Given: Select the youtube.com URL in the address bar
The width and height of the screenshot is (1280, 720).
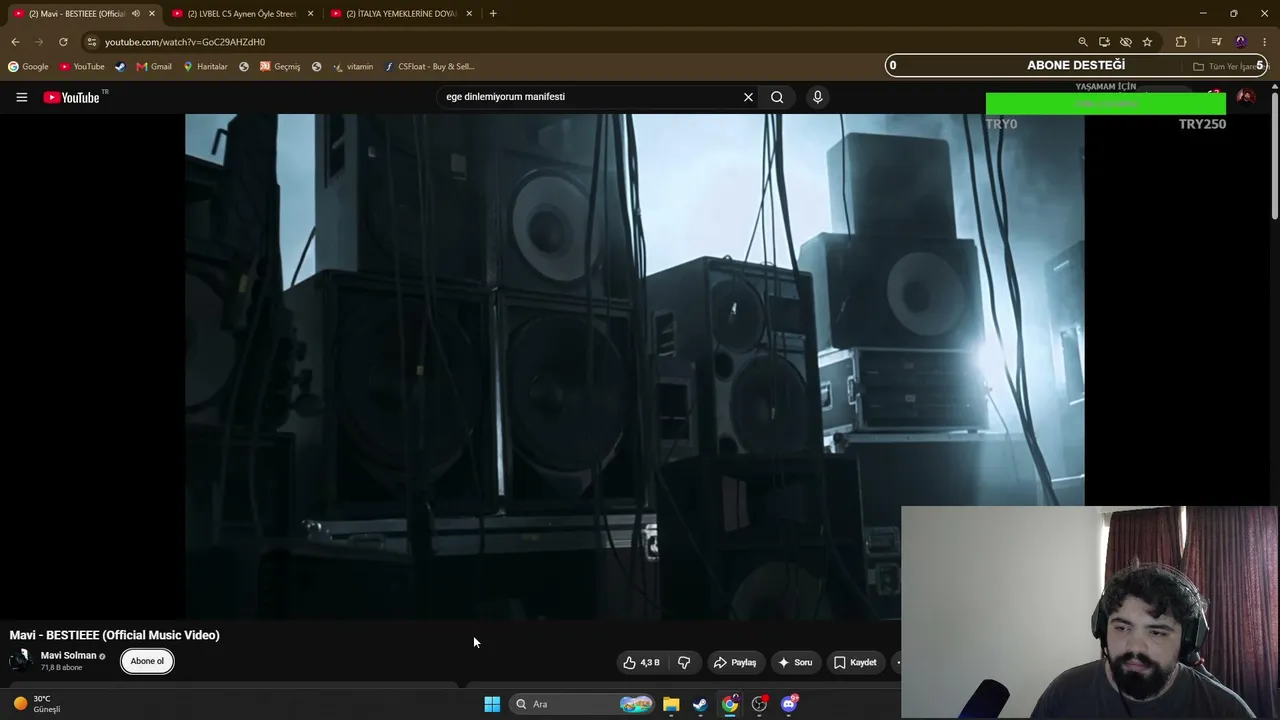Looking at the screenshot, I should (185, 42).
